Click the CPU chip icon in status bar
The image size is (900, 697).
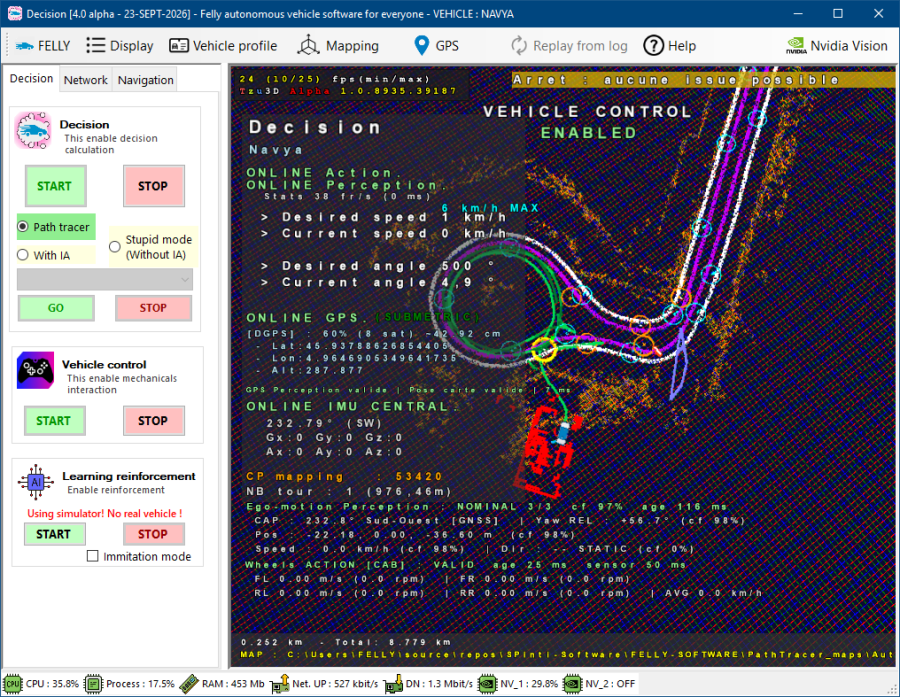point(13,684)
